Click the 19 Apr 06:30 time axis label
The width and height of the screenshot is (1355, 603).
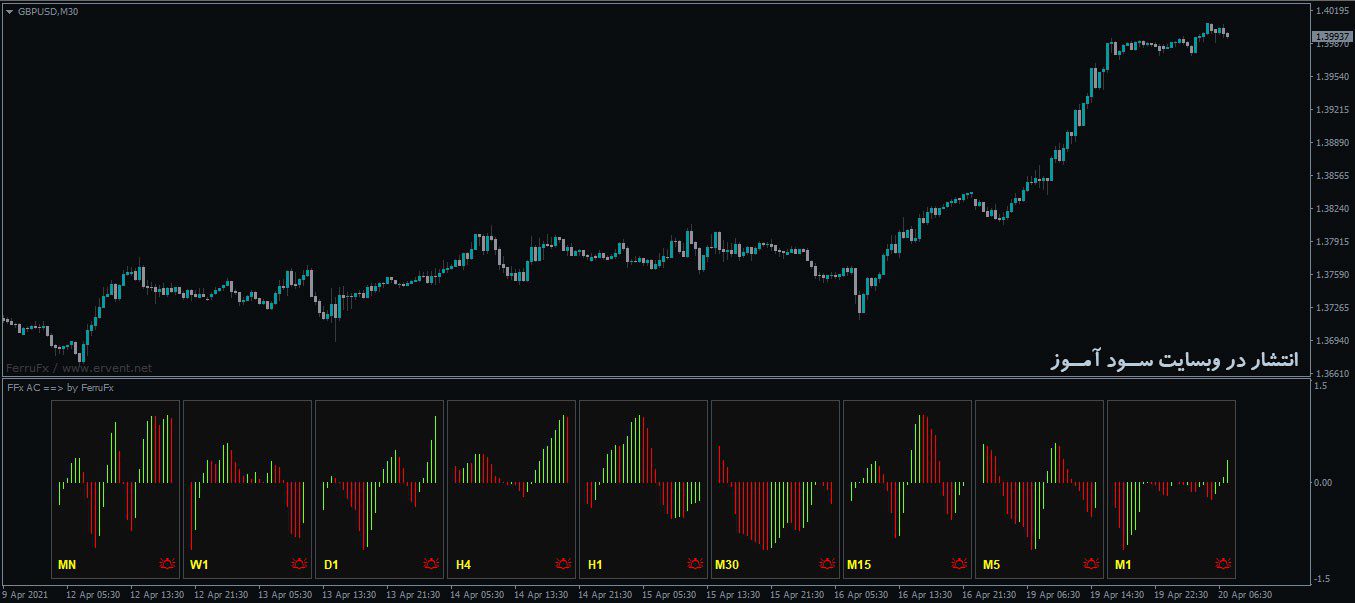[x=1053, y=594]
